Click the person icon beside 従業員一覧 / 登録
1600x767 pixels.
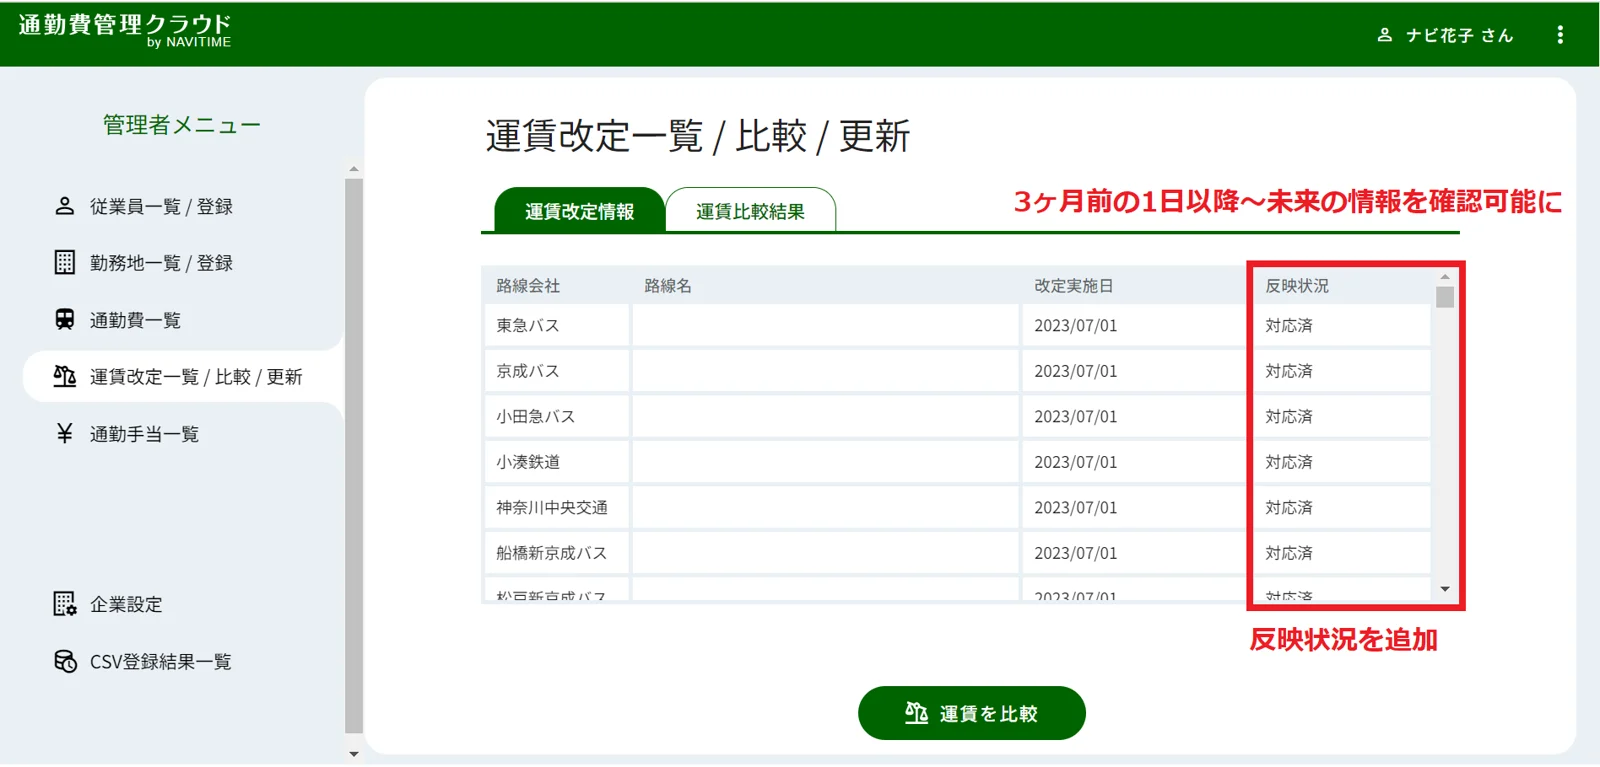pyautogui.click(x=64, y=206)
